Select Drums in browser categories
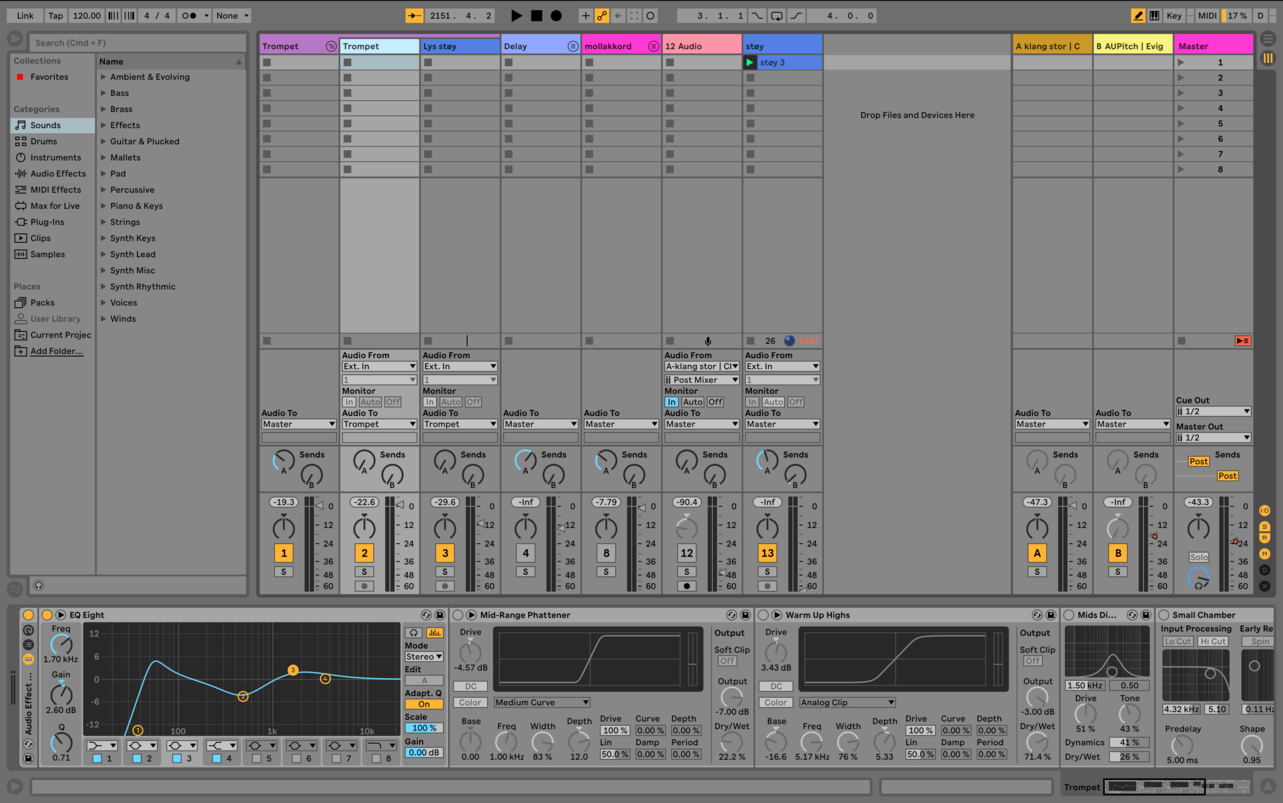 tap(44, 141)
